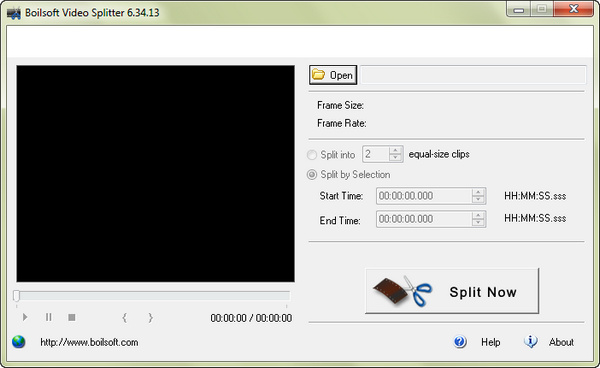Click the About info icon
The height and width of the screenshot is (368, 600).
point(530,341)
